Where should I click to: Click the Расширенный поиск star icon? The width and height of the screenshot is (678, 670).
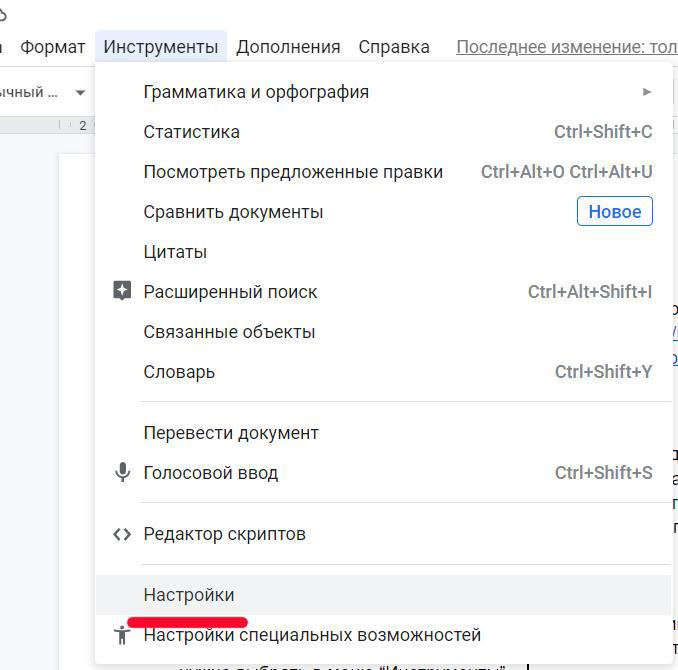click(x=122, y=292)
